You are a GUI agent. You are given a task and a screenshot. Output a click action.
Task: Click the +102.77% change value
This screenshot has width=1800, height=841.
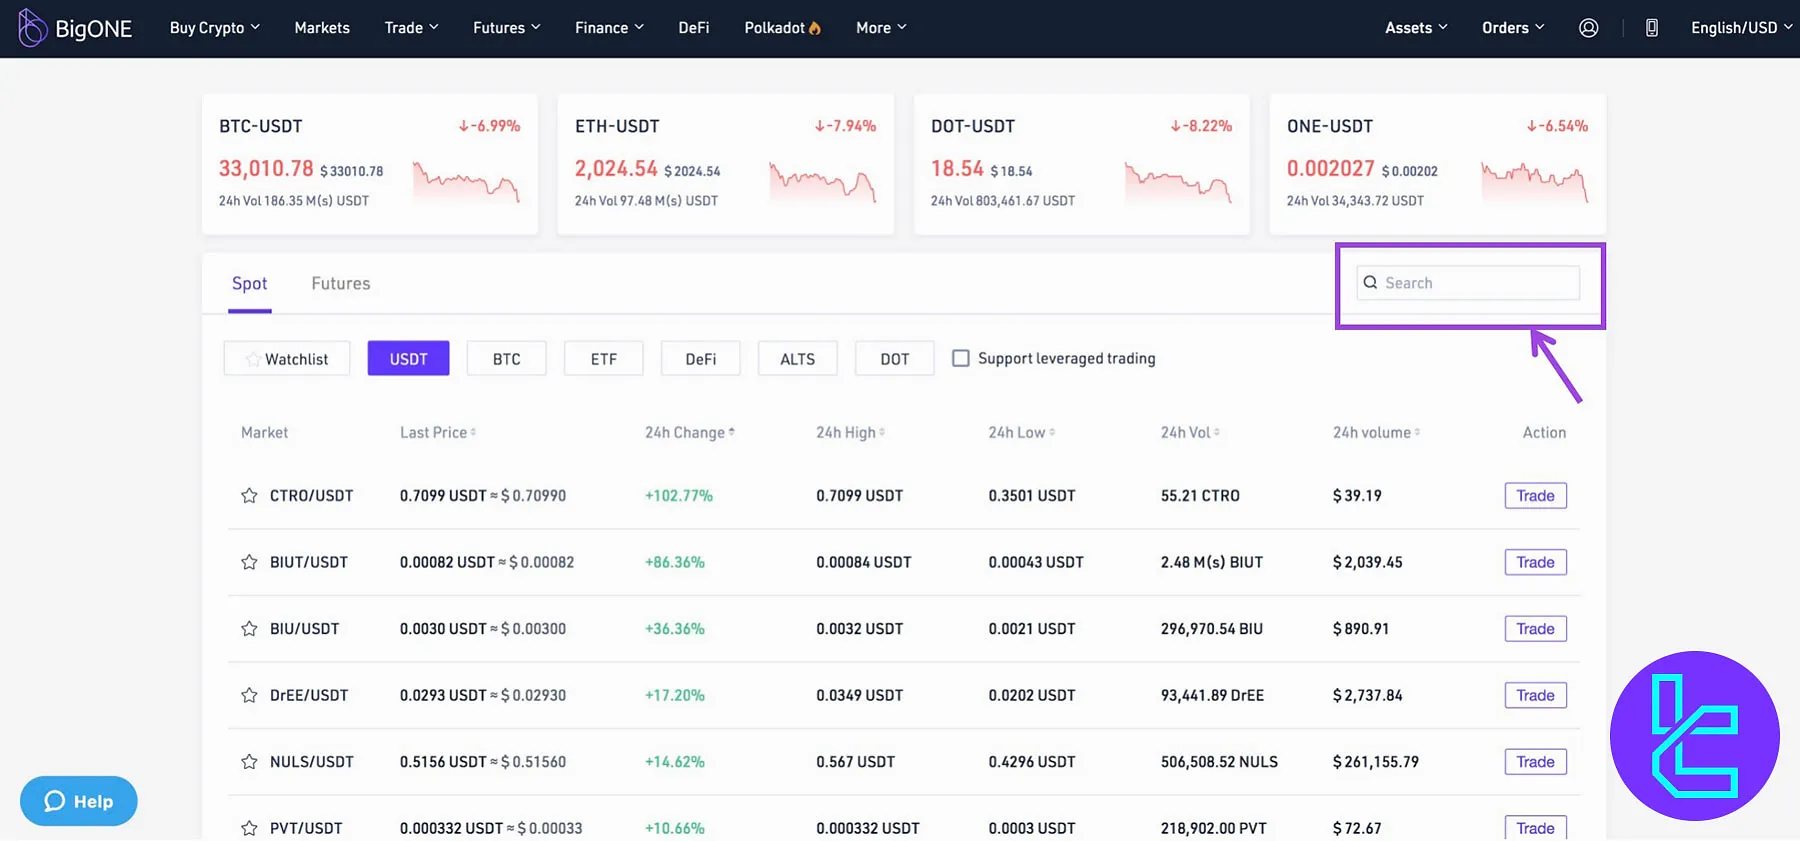tap(679, 496)
